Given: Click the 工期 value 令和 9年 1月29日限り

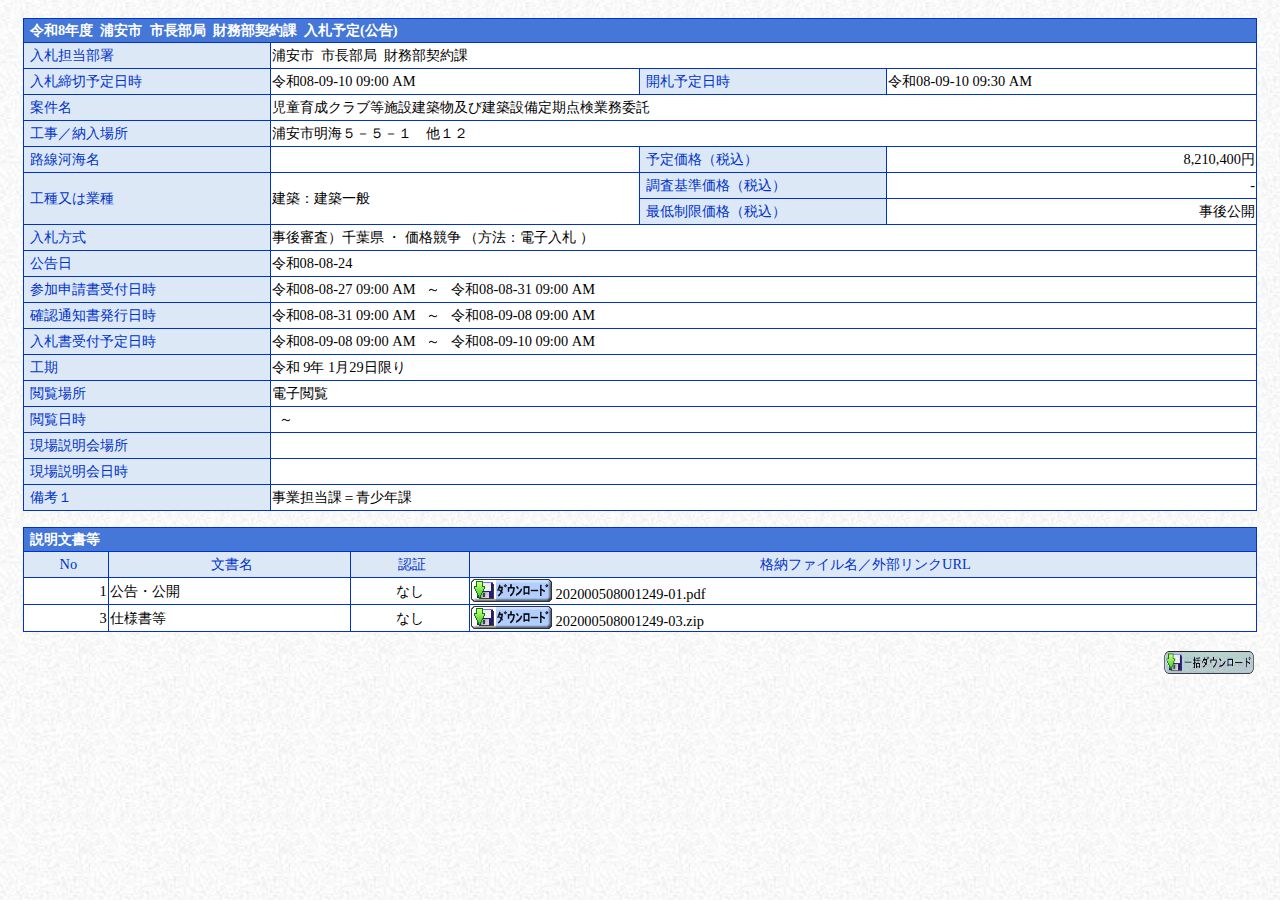Looking at the screenshot, I should pyautogui.click(x=338, y=368).
